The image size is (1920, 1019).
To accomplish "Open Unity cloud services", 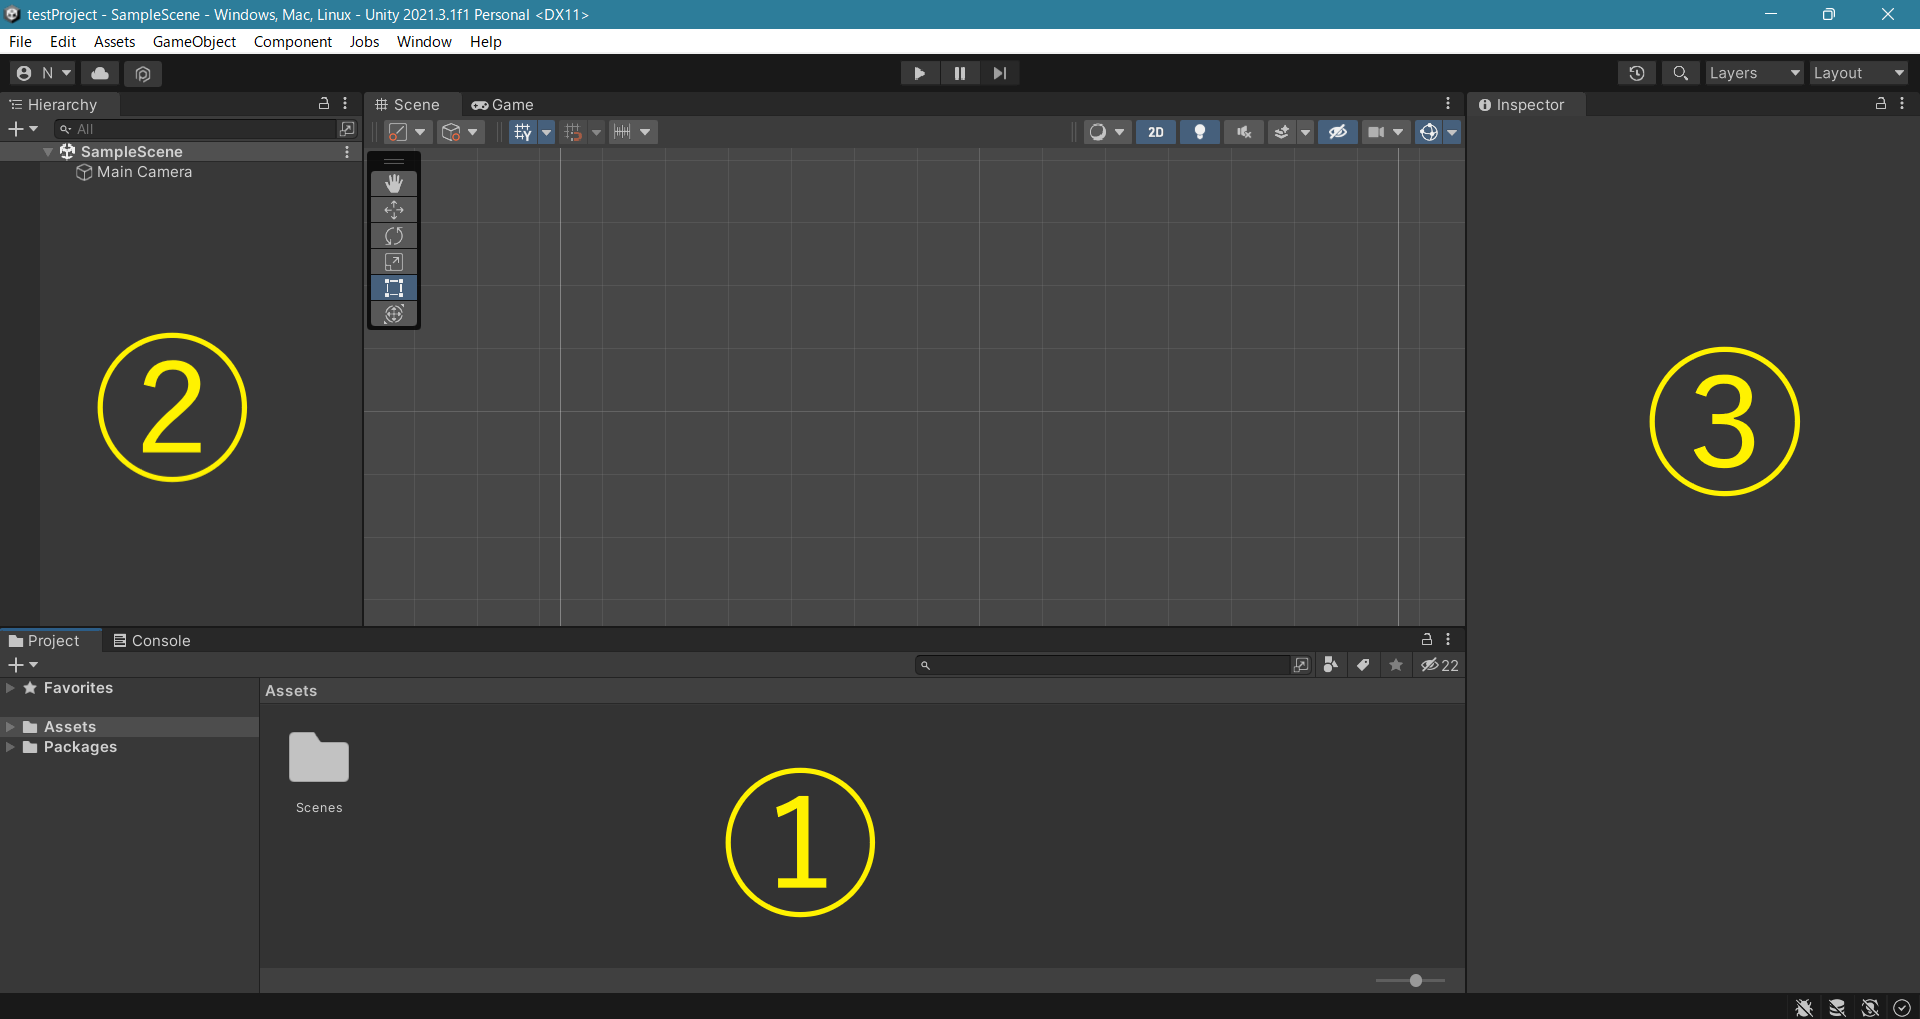I will coord(100,73).
